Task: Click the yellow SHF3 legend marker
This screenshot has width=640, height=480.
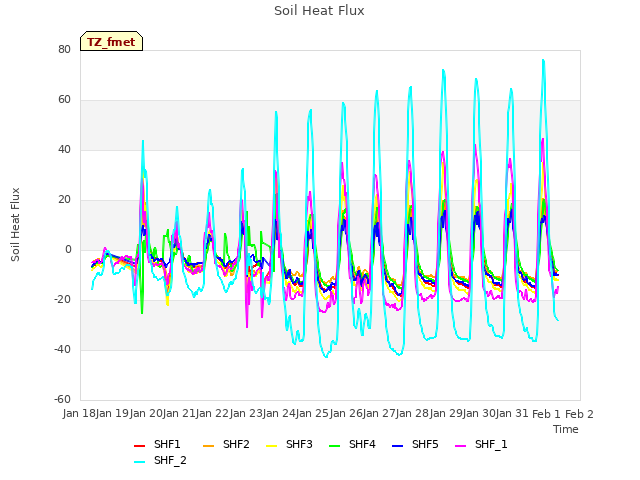Action: click(x=271, y=446)
